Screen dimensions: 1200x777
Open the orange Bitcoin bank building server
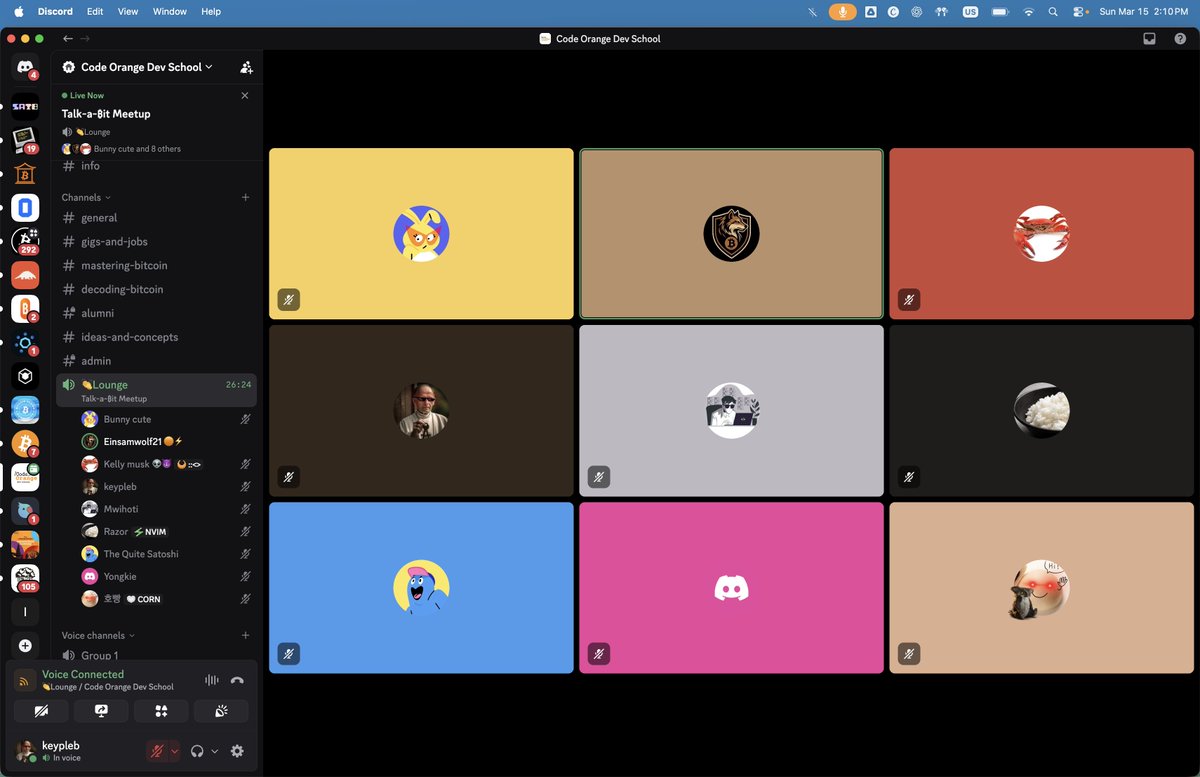(25, 174)
